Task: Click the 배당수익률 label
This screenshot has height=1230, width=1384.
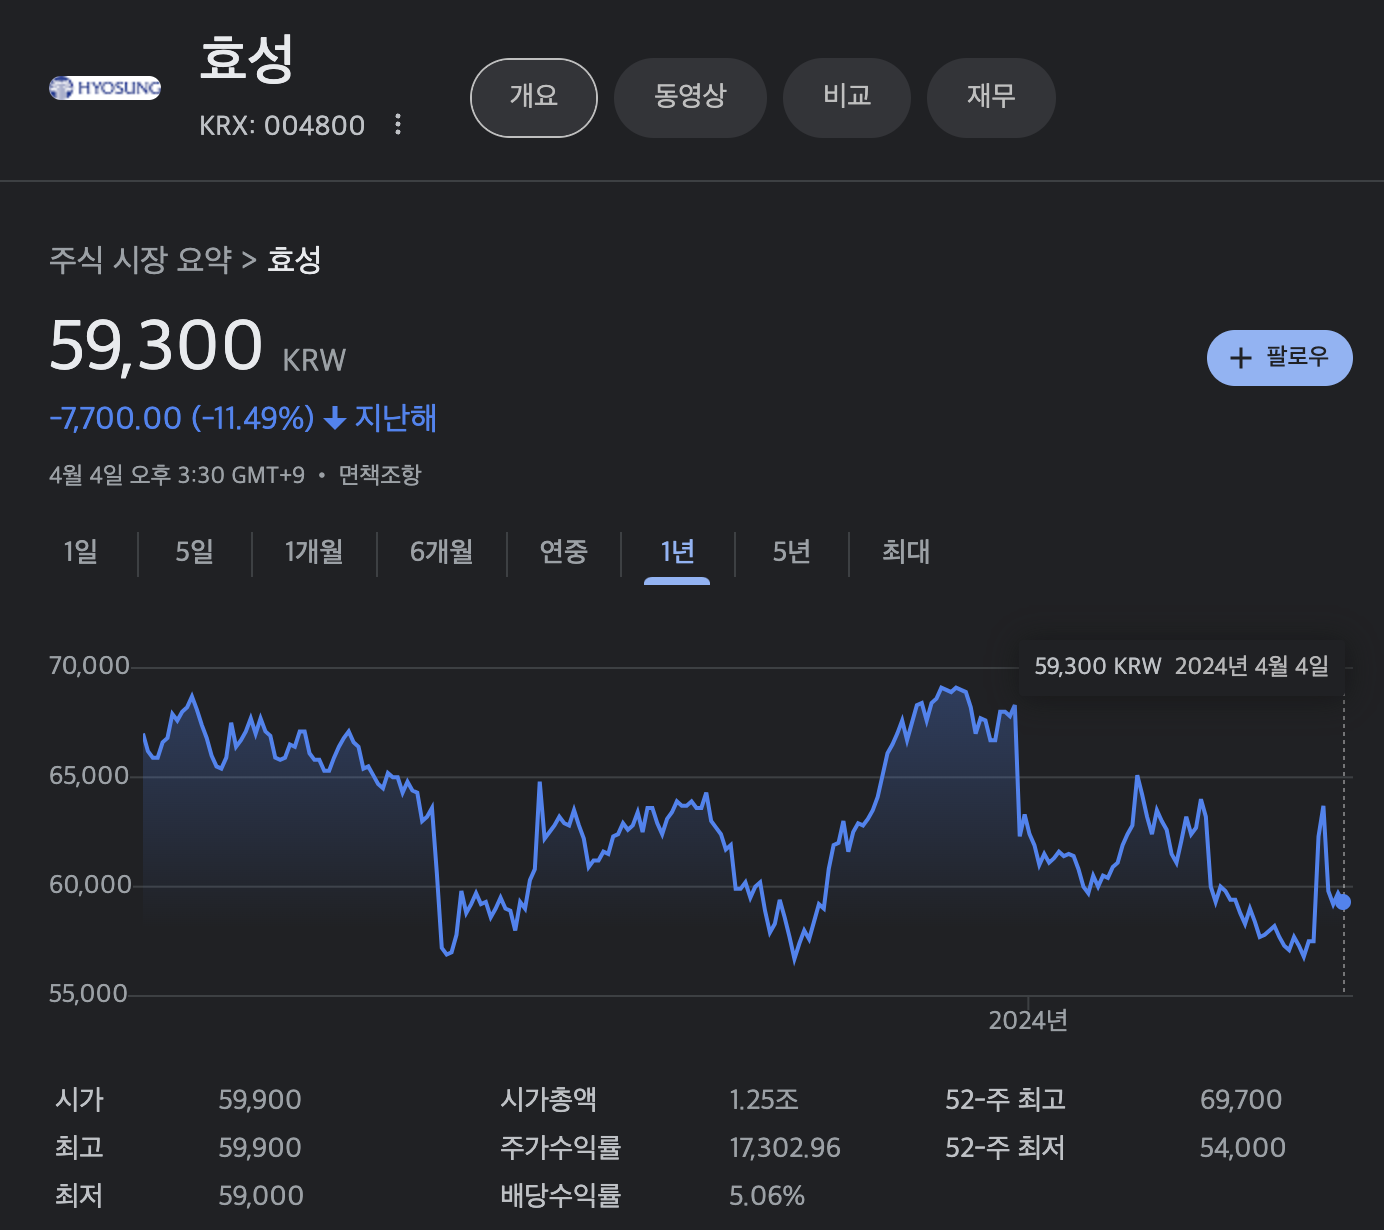Action: (x=560, y=1196)
